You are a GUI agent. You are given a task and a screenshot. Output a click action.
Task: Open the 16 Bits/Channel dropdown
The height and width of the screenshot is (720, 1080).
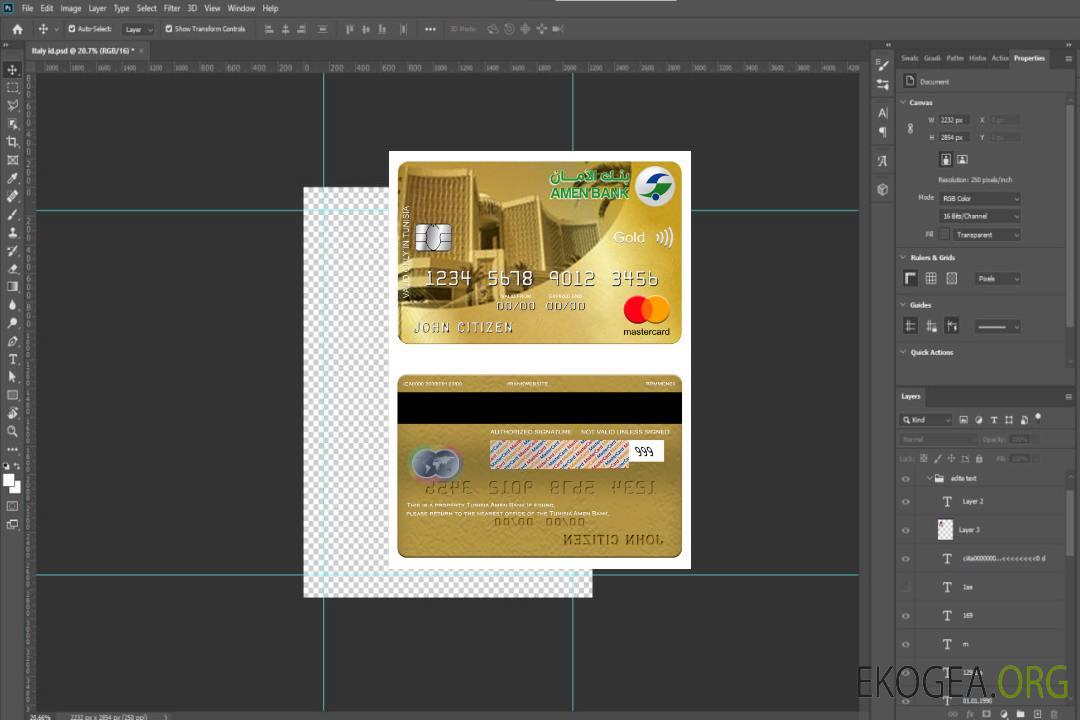pyautogui.click(x=980, y=216)
